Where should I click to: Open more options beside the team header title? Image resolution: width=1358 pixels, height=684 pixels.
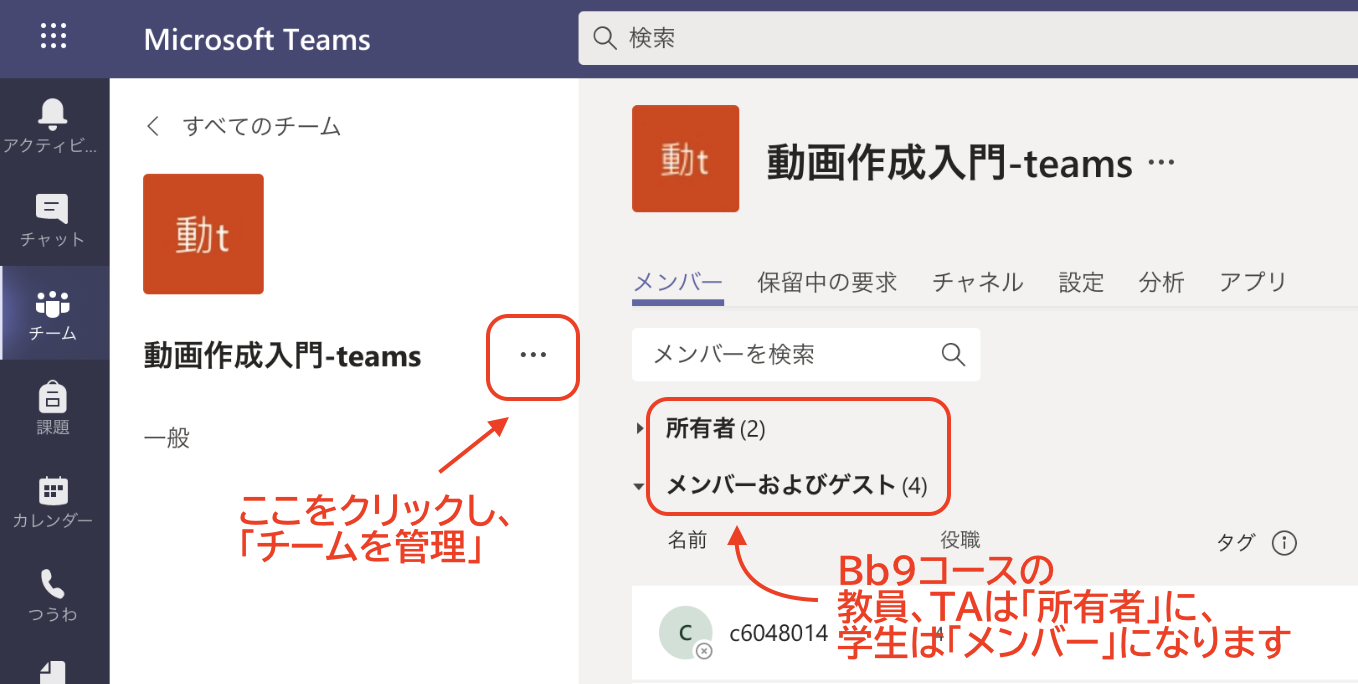coord(1160,163)
